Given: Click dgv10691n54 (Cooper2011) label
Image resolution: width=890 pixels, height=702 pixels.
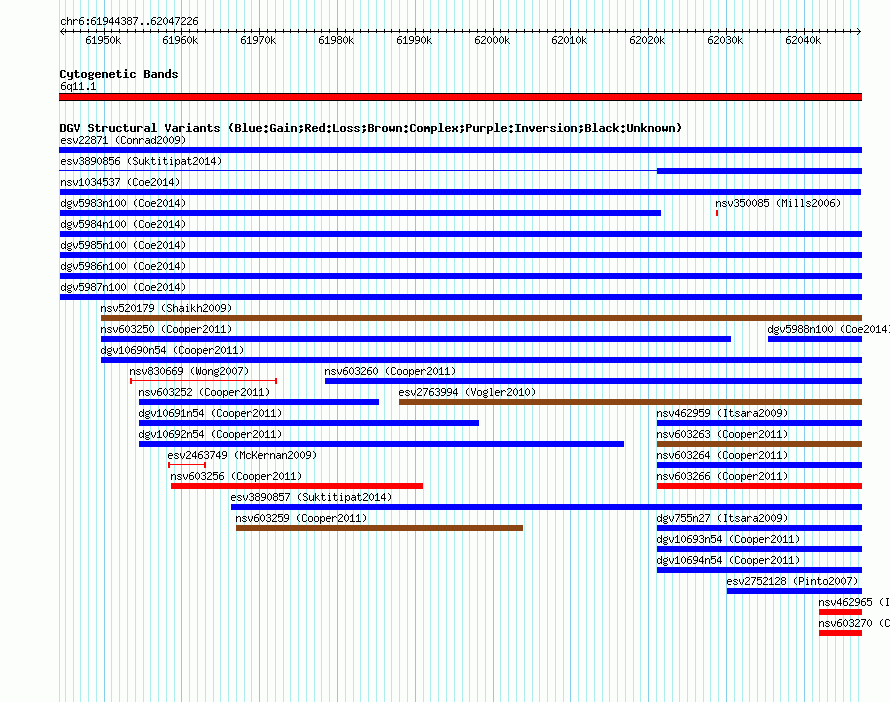Looking at the screenshot, I should click(210, 413).
